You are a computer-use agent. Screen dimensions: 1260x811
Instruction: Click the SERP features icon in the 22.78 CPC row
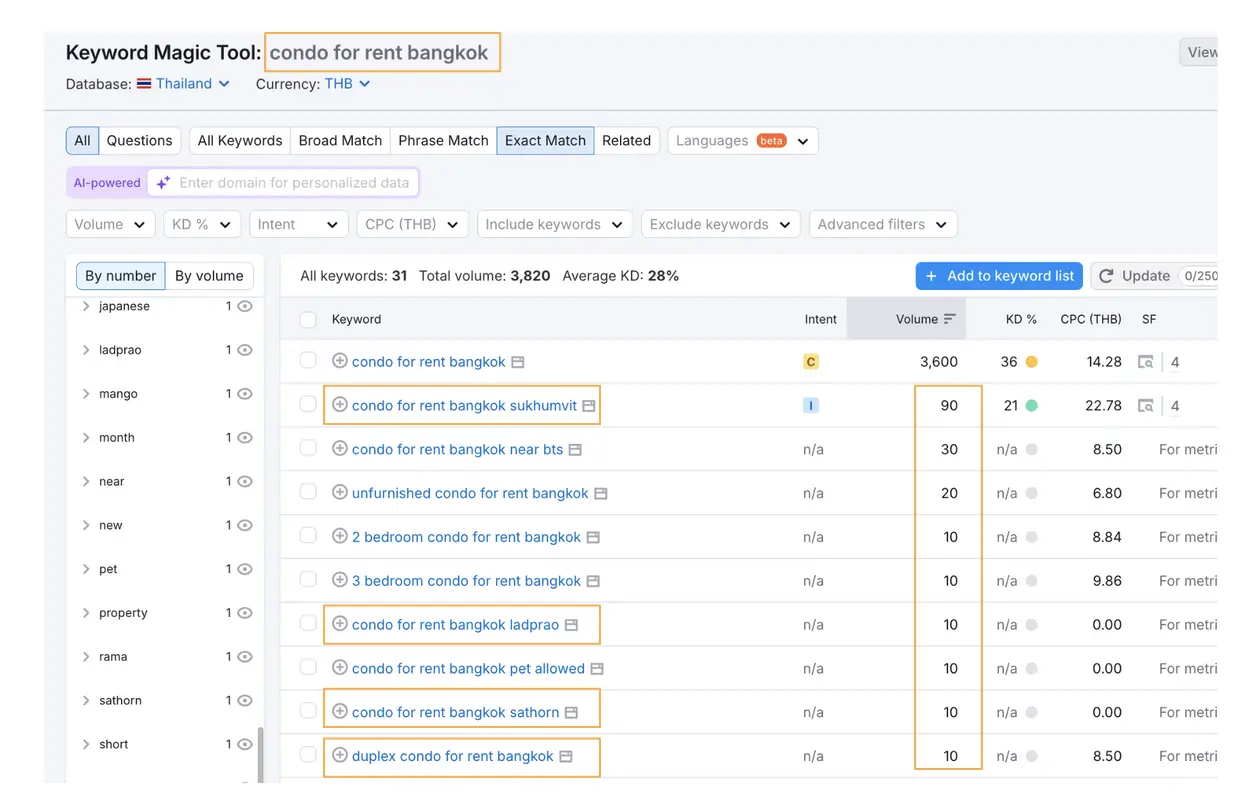pyautogui.click(x=1146, y=406)
